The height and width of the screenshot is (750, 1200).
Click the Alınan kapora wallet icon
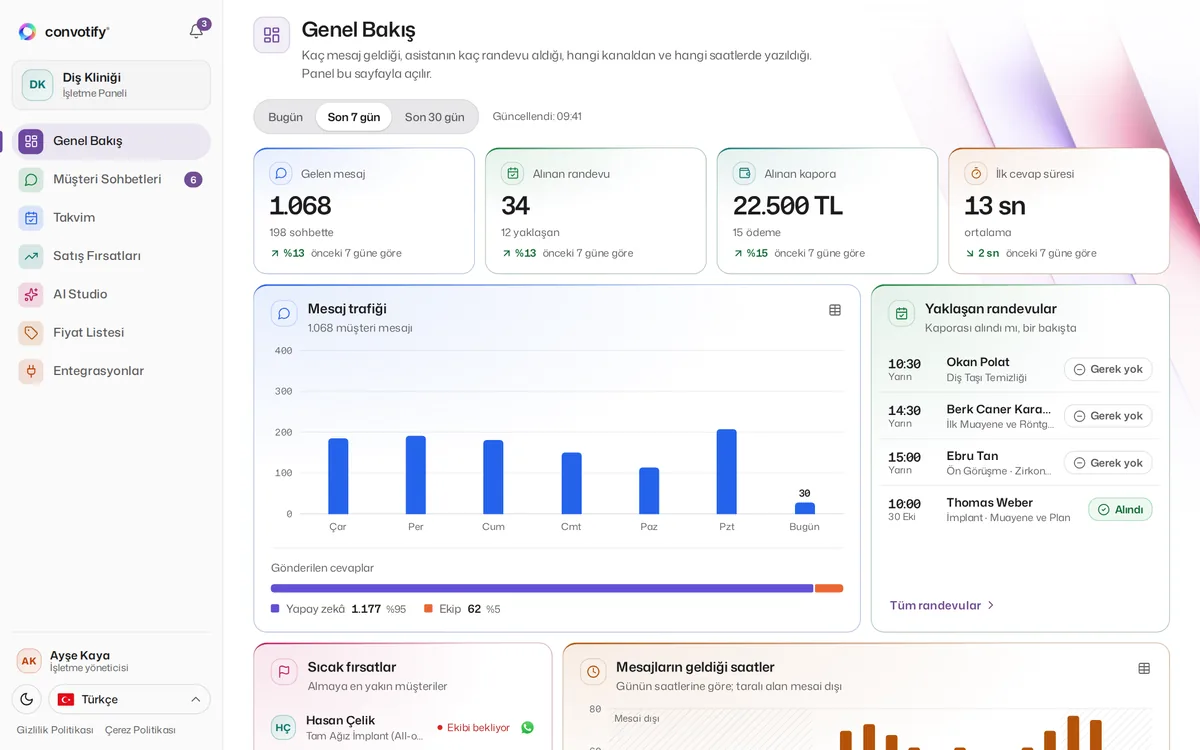tap(744, 173)
